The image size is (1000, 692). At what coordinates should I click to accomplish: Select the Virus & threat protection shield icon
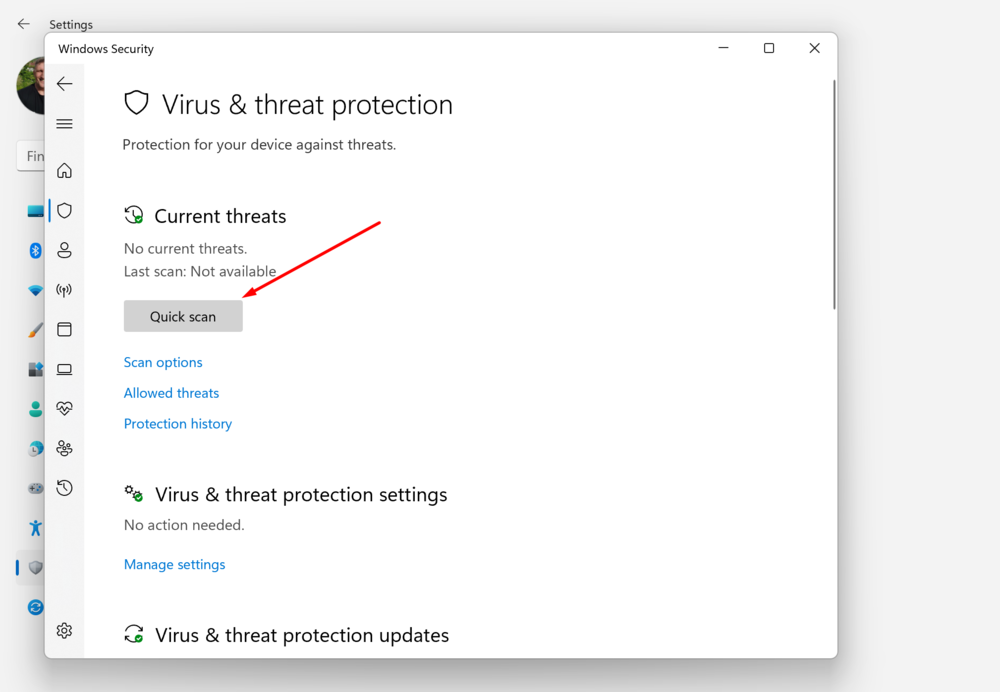(x=65, y=211)
